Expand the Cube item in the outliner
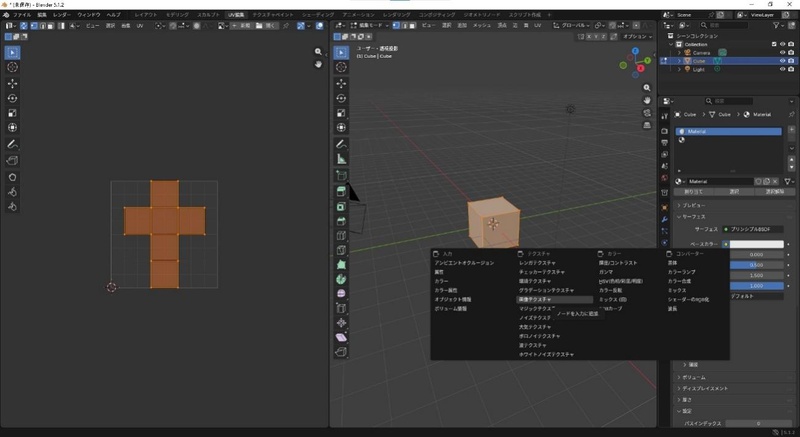 pos(679,61)
